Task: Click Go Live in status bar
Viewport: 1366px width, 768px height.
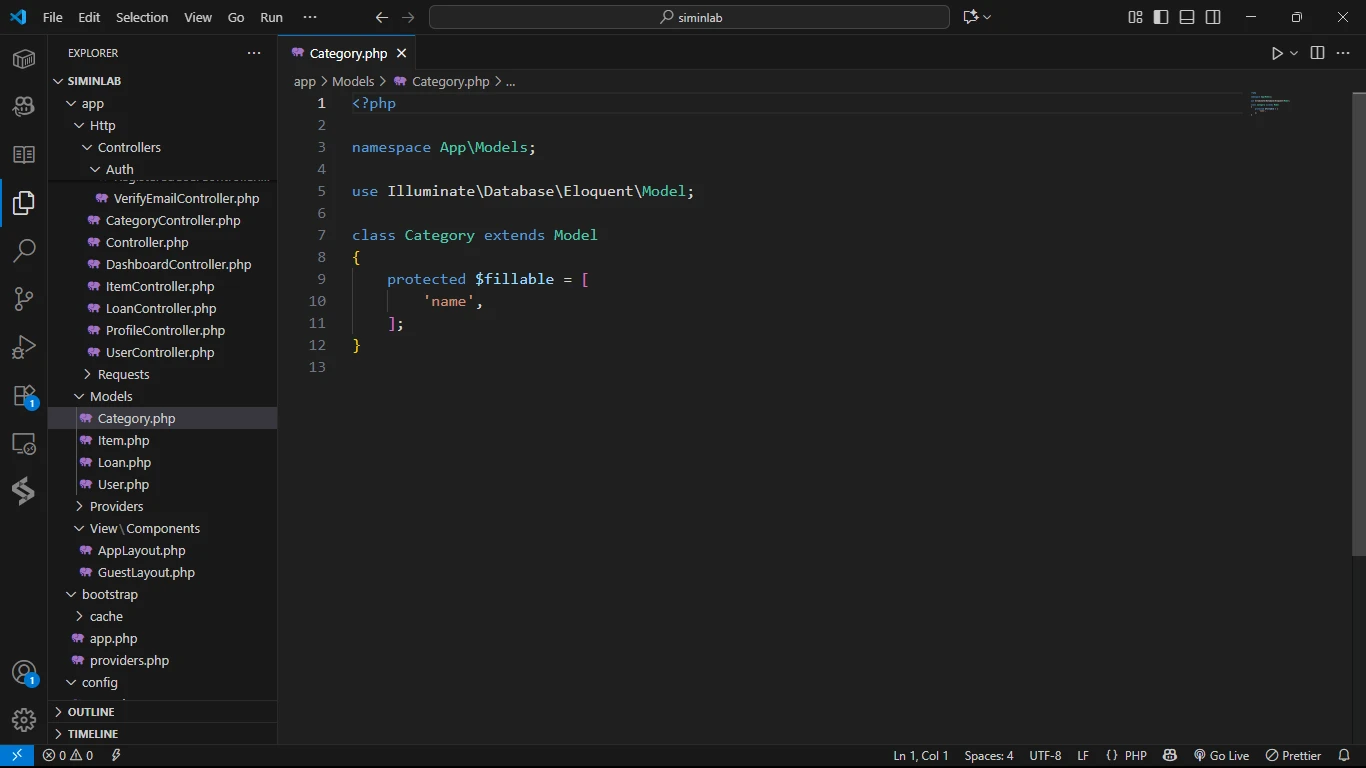Action: tap(1221, 756)
